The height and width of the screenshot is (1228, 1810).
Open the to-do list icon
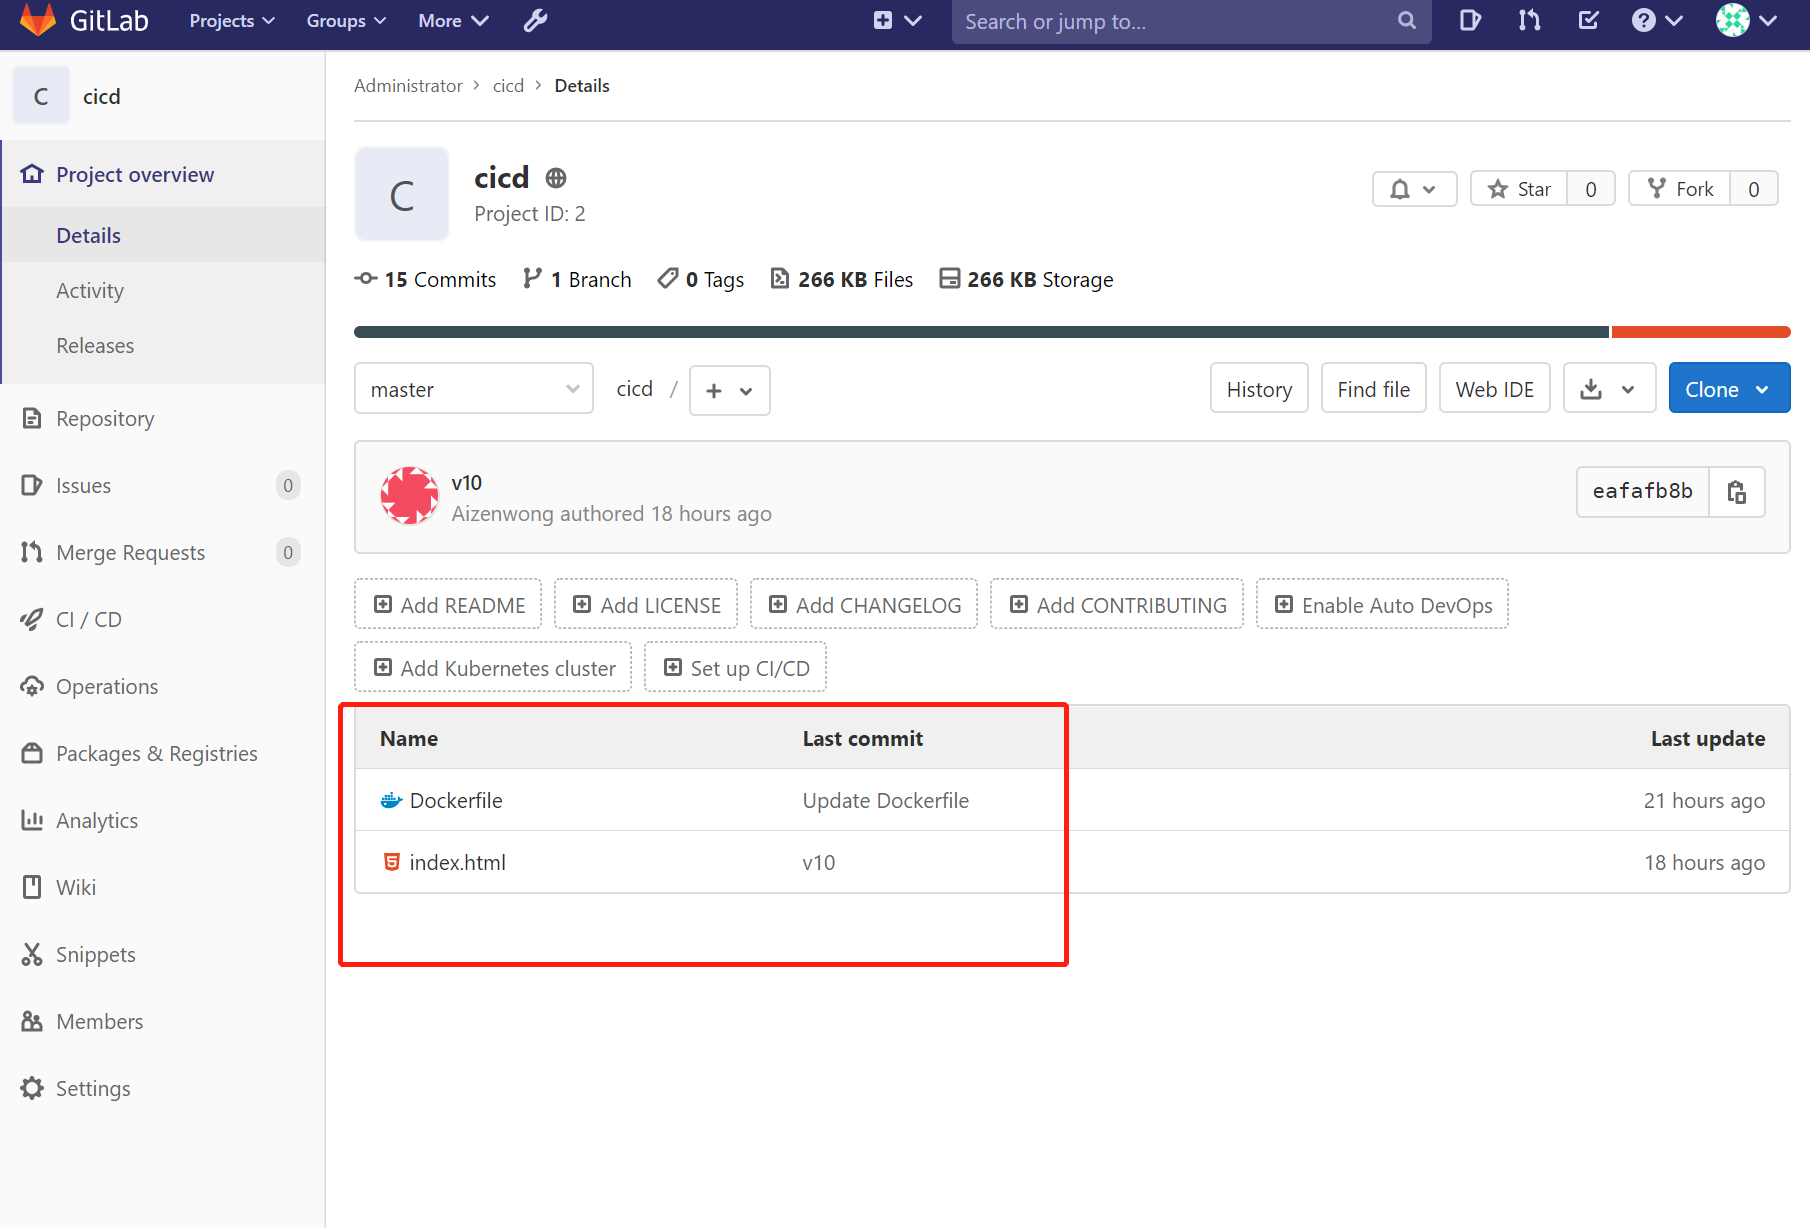click(x=1588, y=21)
